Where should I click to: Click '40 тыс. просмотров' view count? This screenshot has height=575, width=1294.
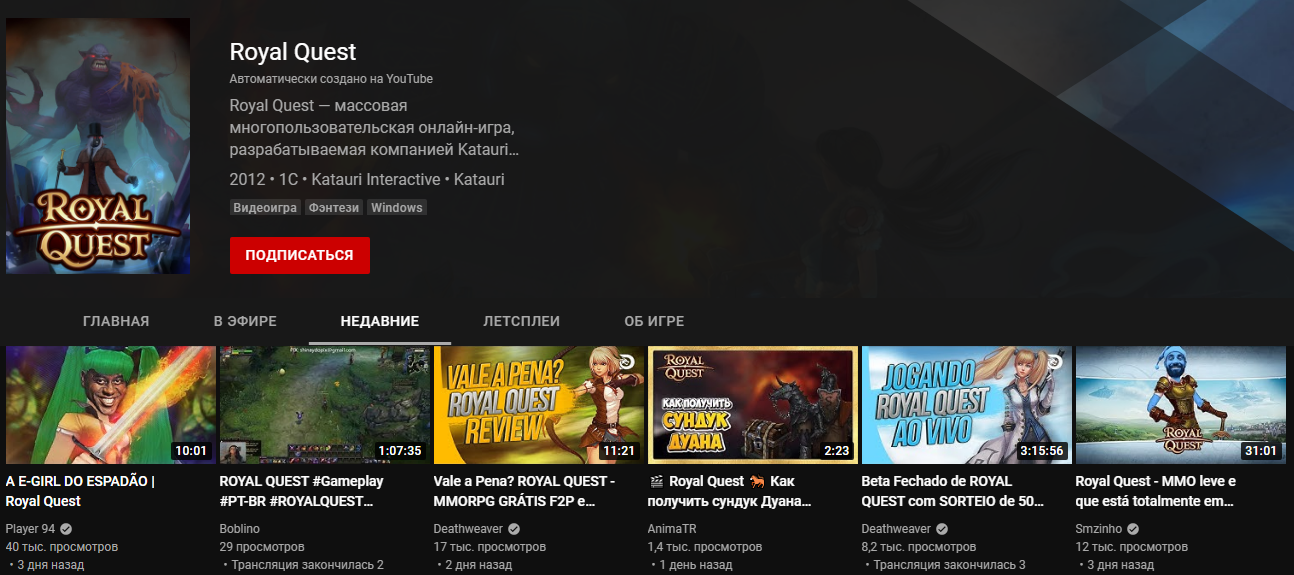coord(62,547)
